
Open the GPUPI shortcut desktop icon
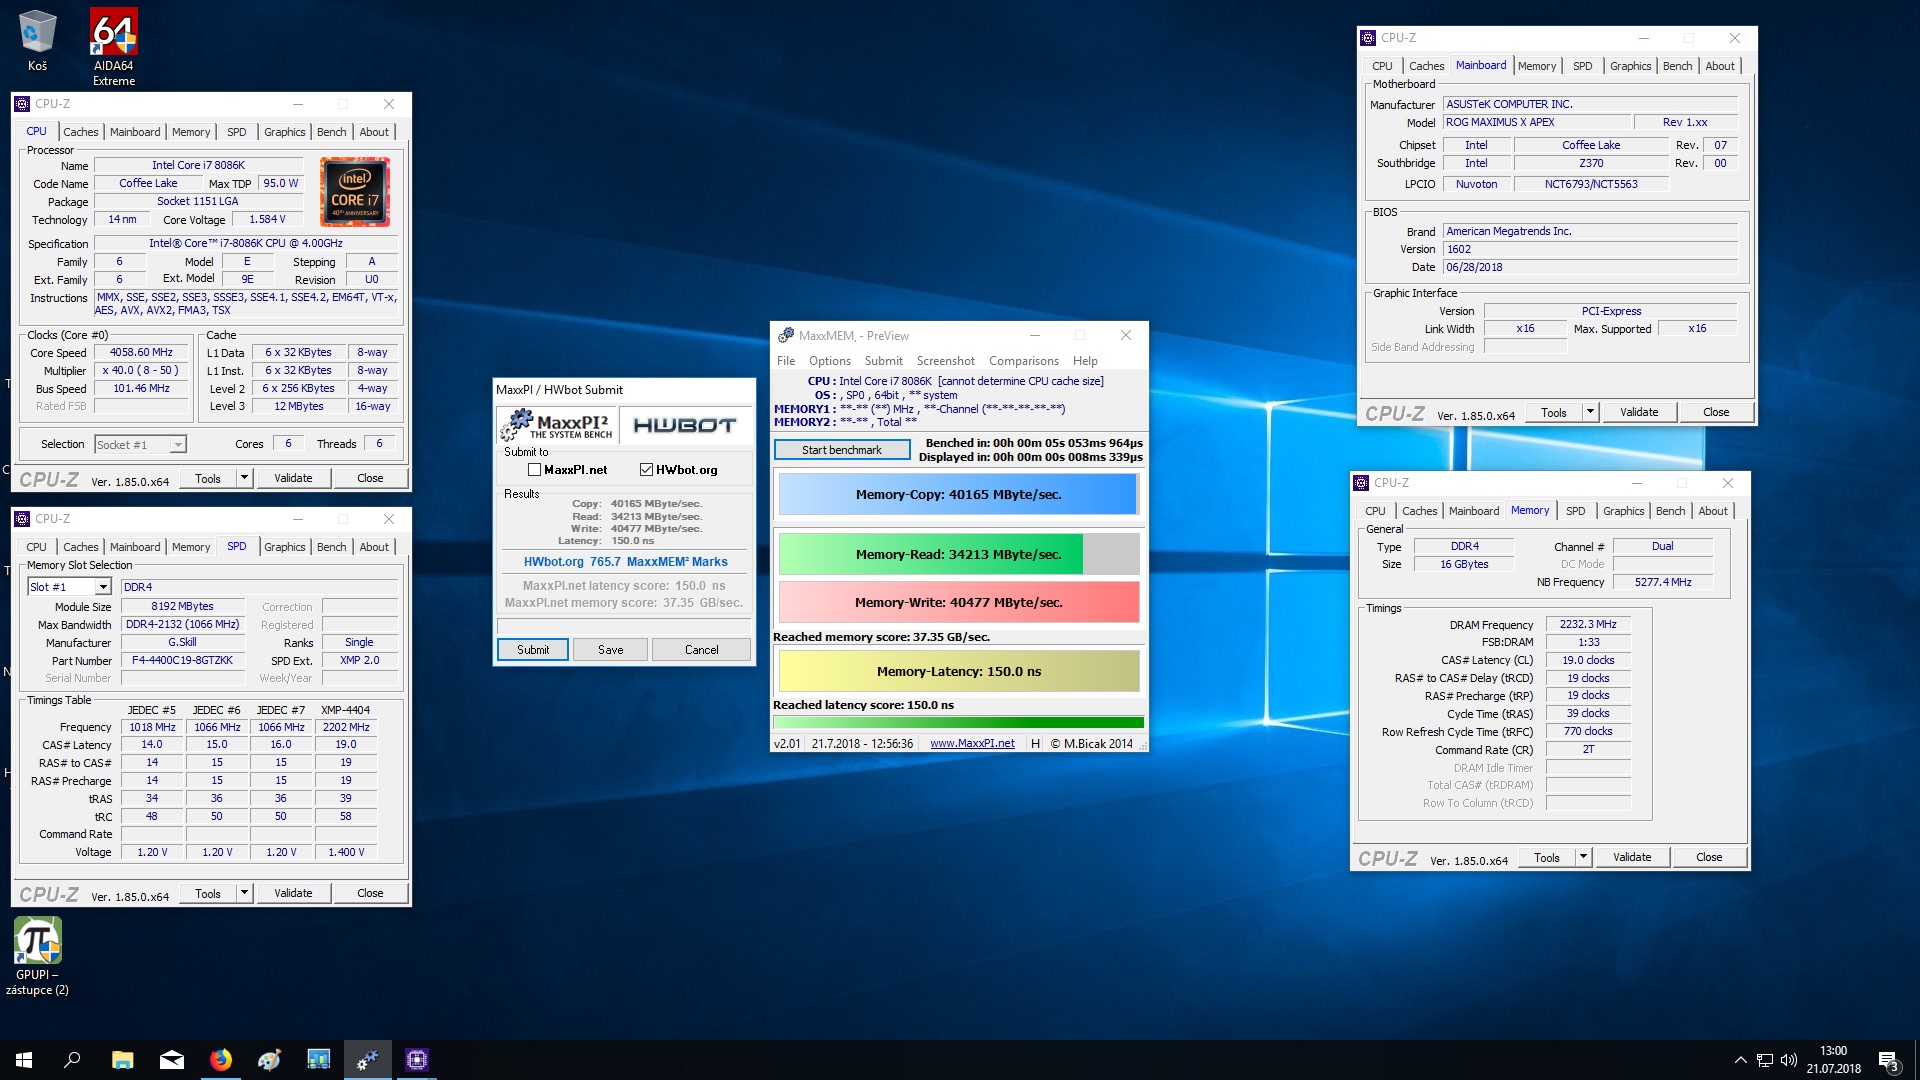pos(37,957)
